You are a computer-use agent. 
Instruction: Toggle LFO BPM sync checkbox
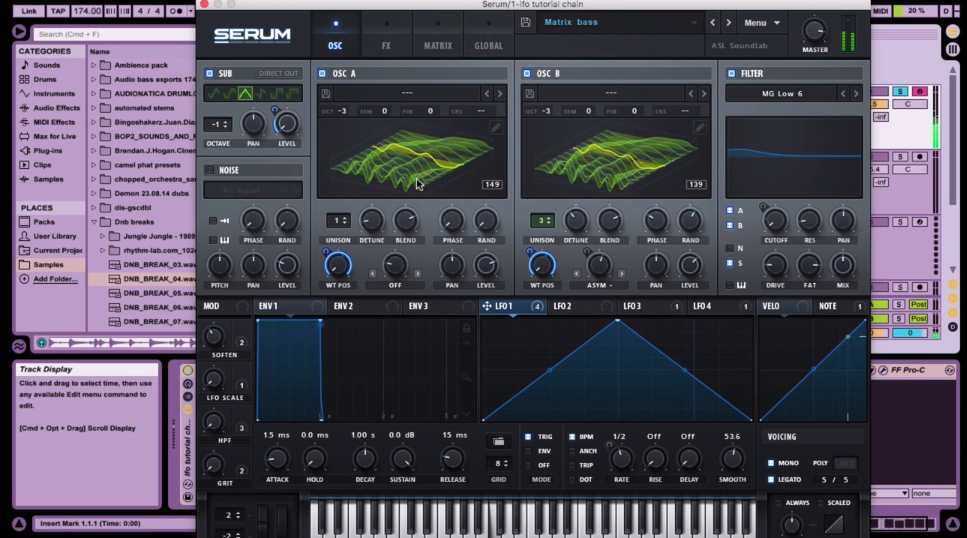coord(572,437)
